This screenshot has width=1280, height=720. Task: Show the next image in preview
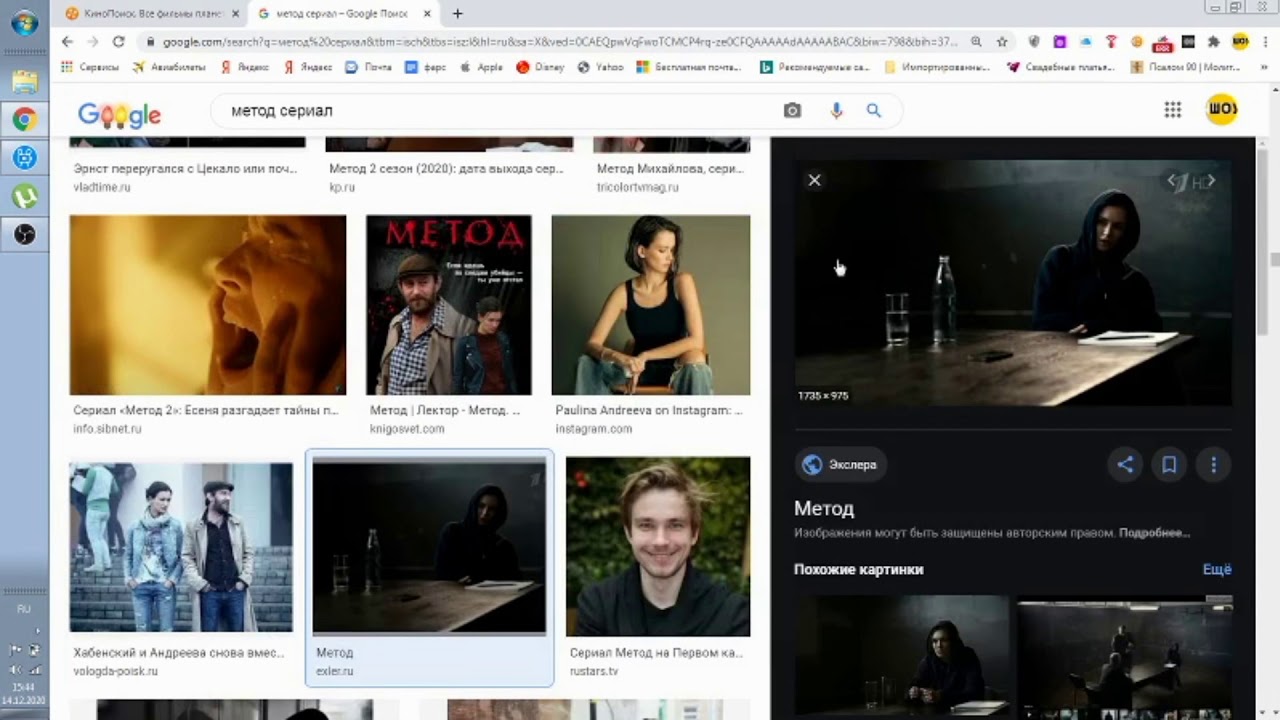(1211, 181)
